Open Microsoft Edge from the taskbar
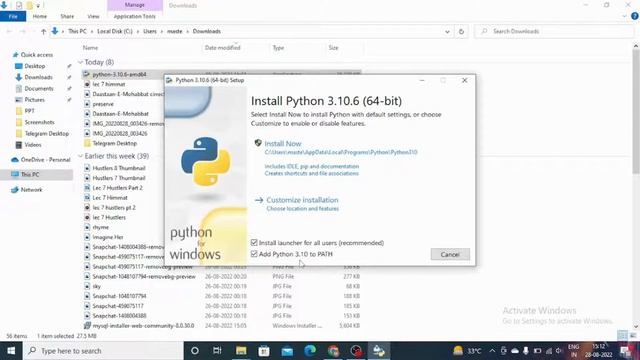 (x=310, y=351)
